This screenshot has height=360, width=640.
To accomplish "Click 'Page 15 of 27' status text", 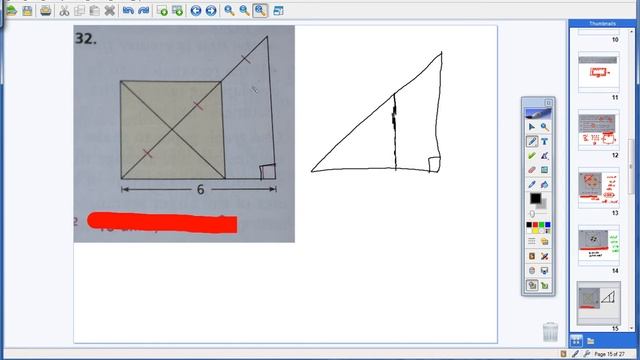I will pyautogui.click(x=609, y=354).
